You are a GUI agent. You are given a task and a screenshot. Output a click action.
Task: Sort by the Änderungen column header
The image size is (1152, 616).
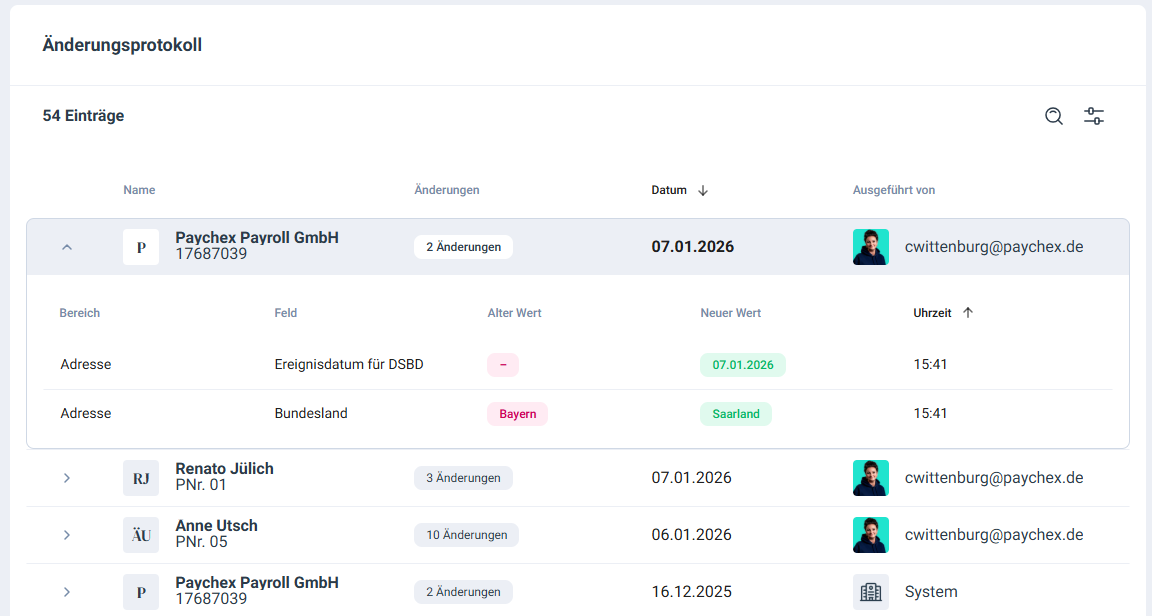[446, 190]
